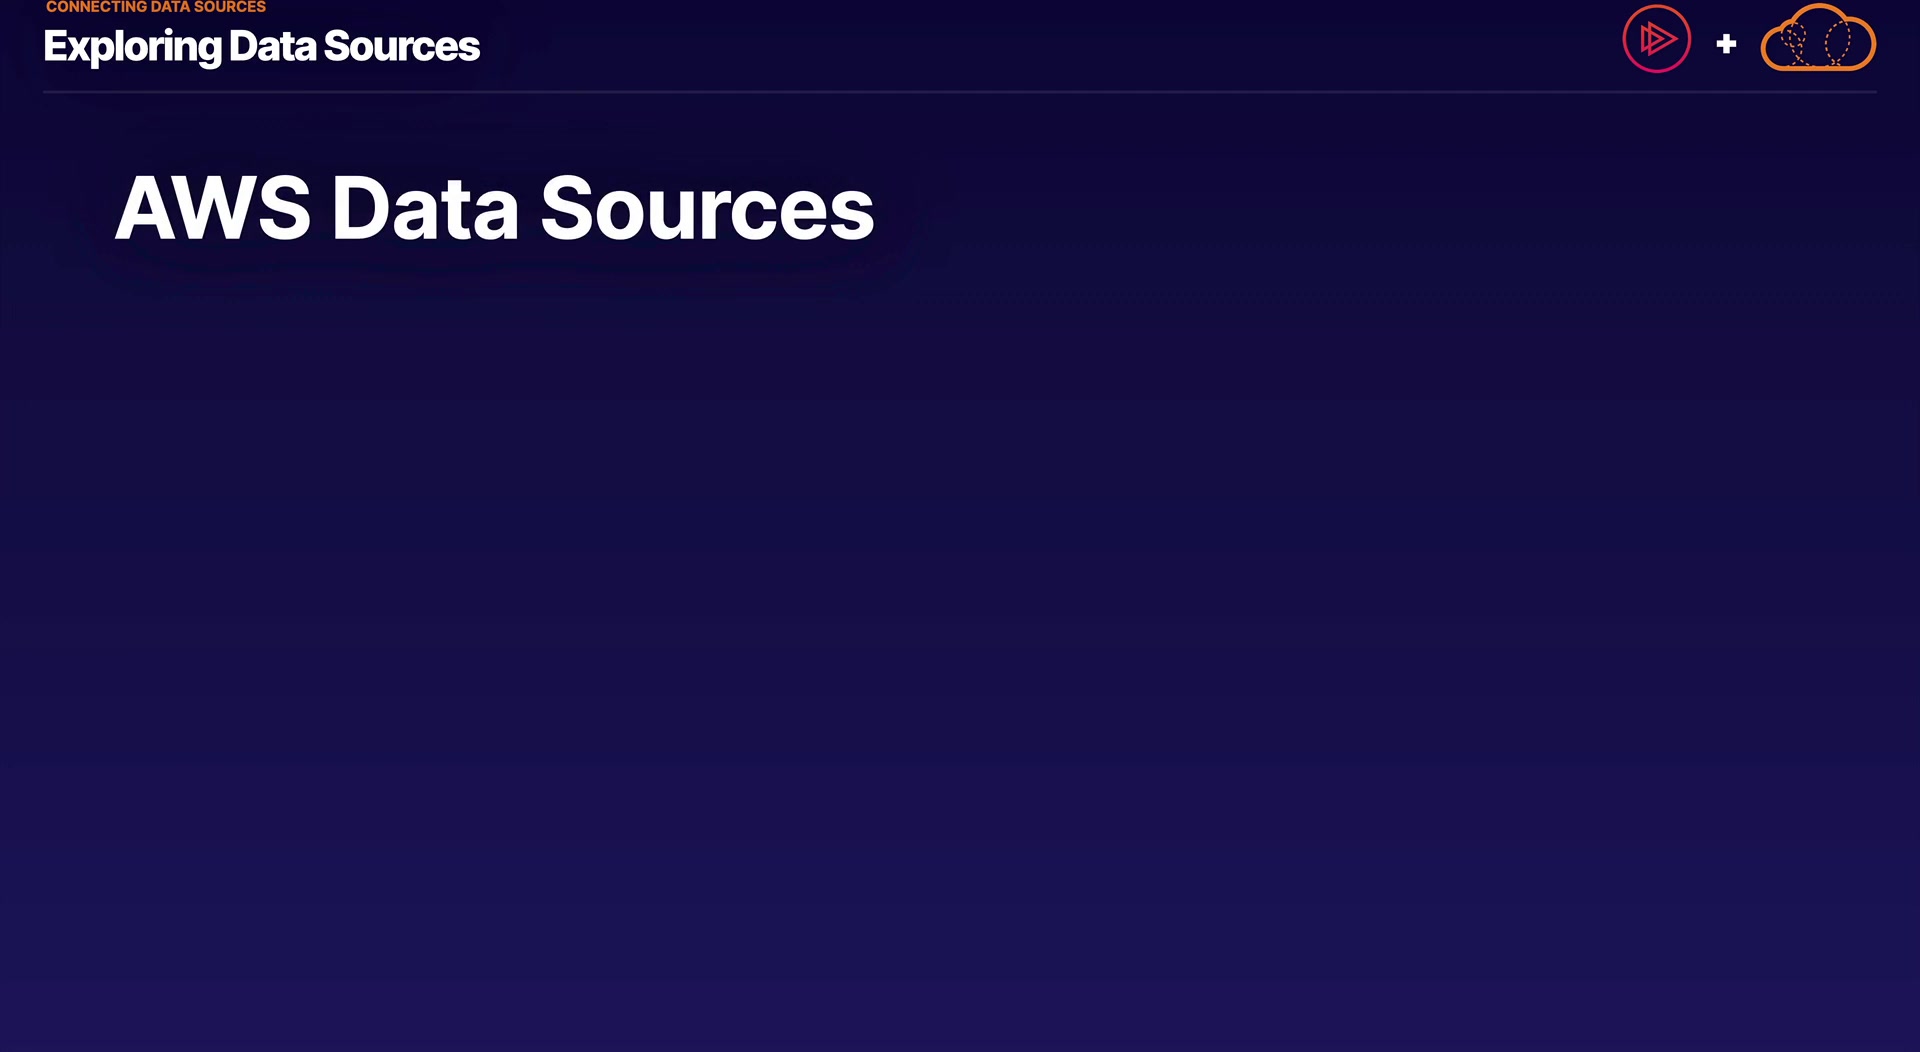This screenshot has width=1920, height=1052.
Task: Click "Sources" in the "Exploring Data Sources" title
Action: pos(402,46)
